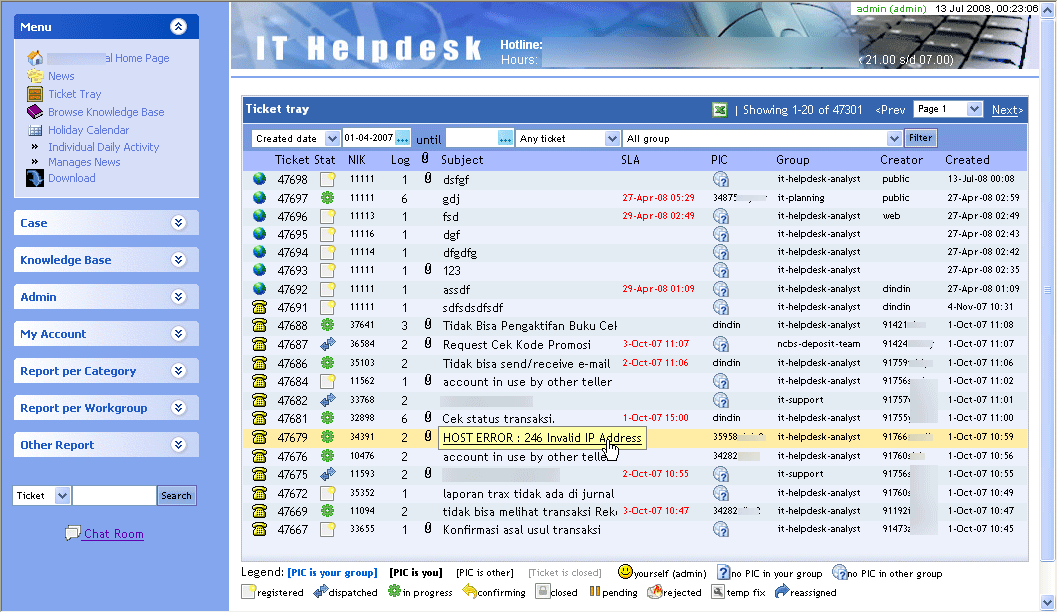Screen dimensions: 1058x613
Task: Click the Excel export icon
Action: pyautogui.click(x=719, y=110)
